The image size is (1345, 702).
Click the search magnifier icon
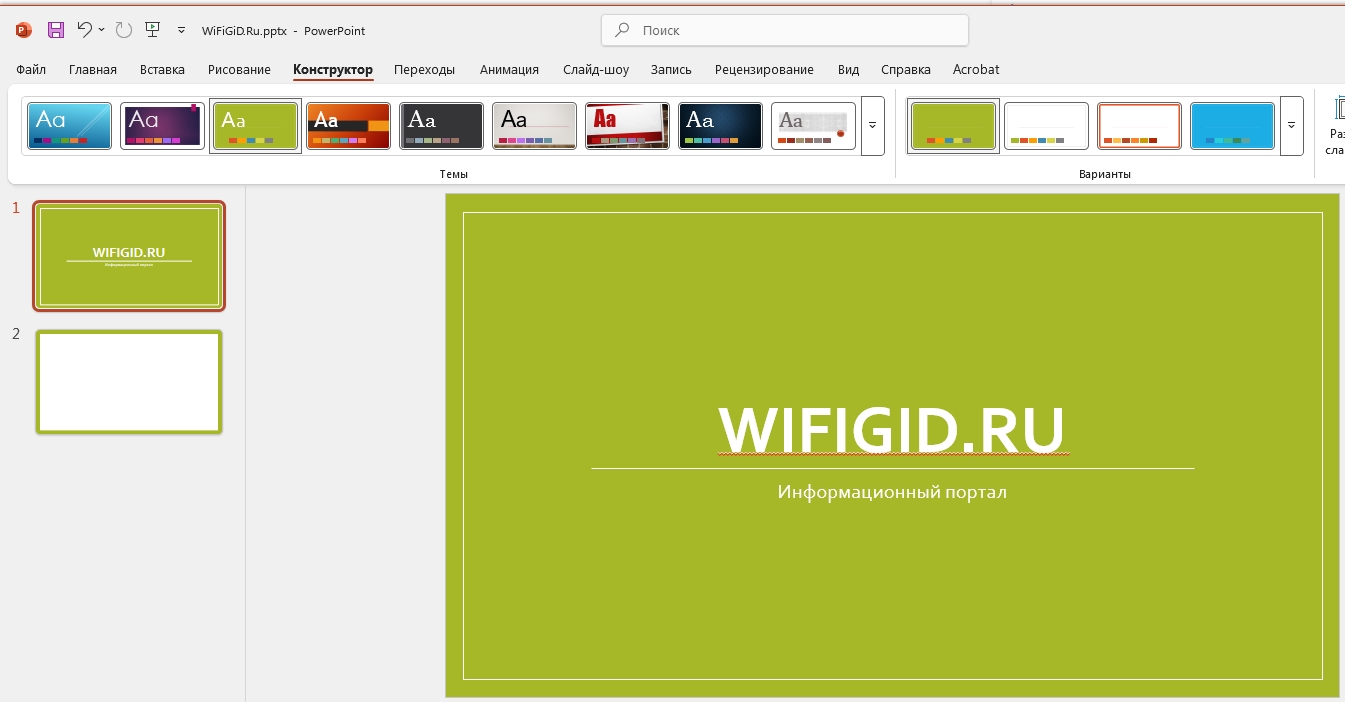(x=622, y=30)
